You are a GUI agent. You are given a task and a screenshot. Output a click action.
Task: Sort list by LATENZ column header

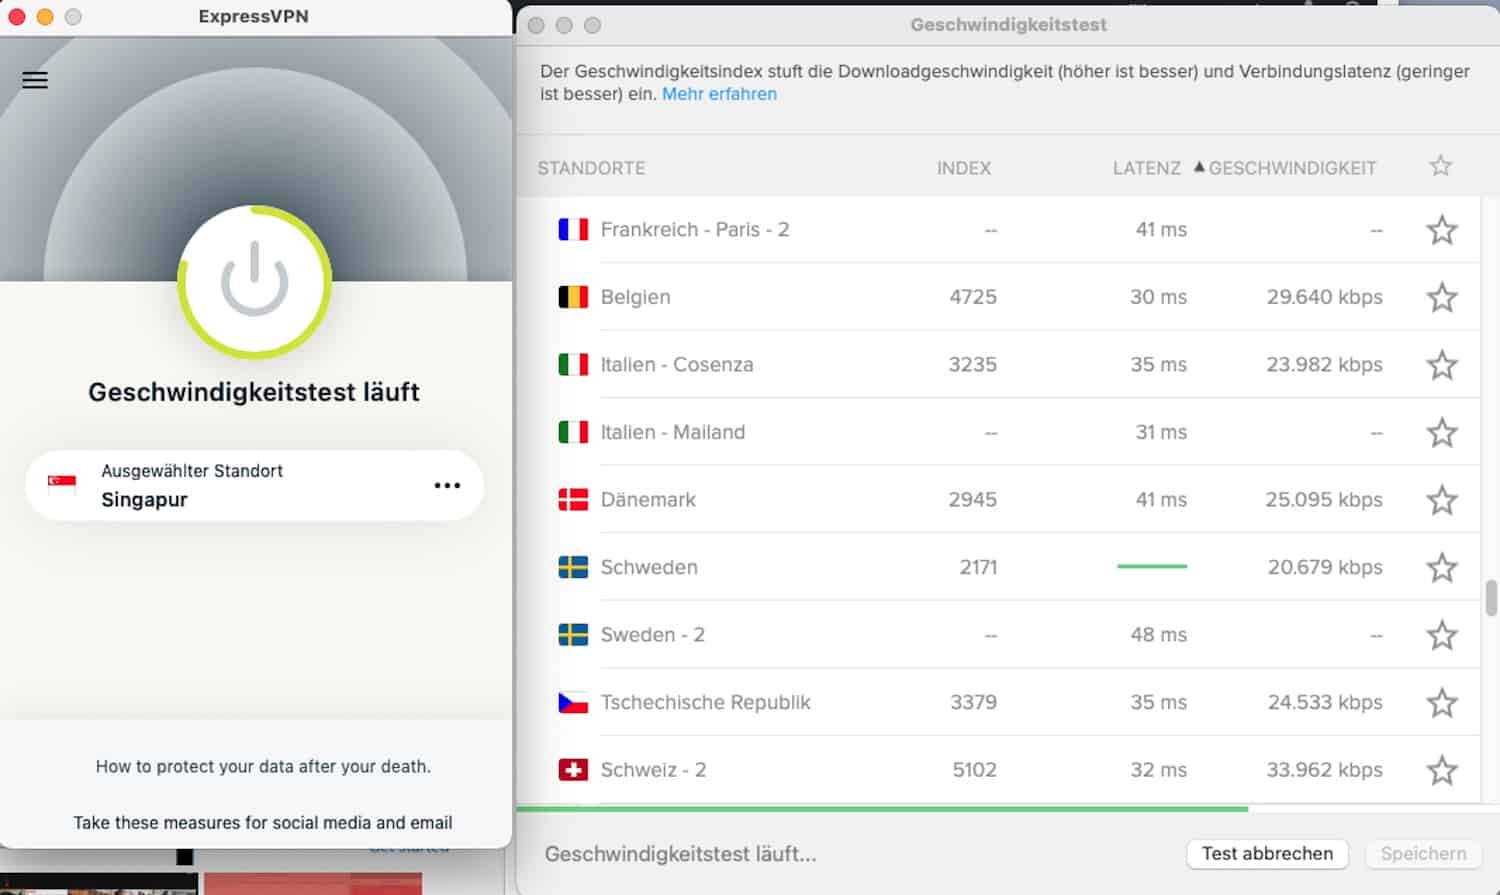1147,168
